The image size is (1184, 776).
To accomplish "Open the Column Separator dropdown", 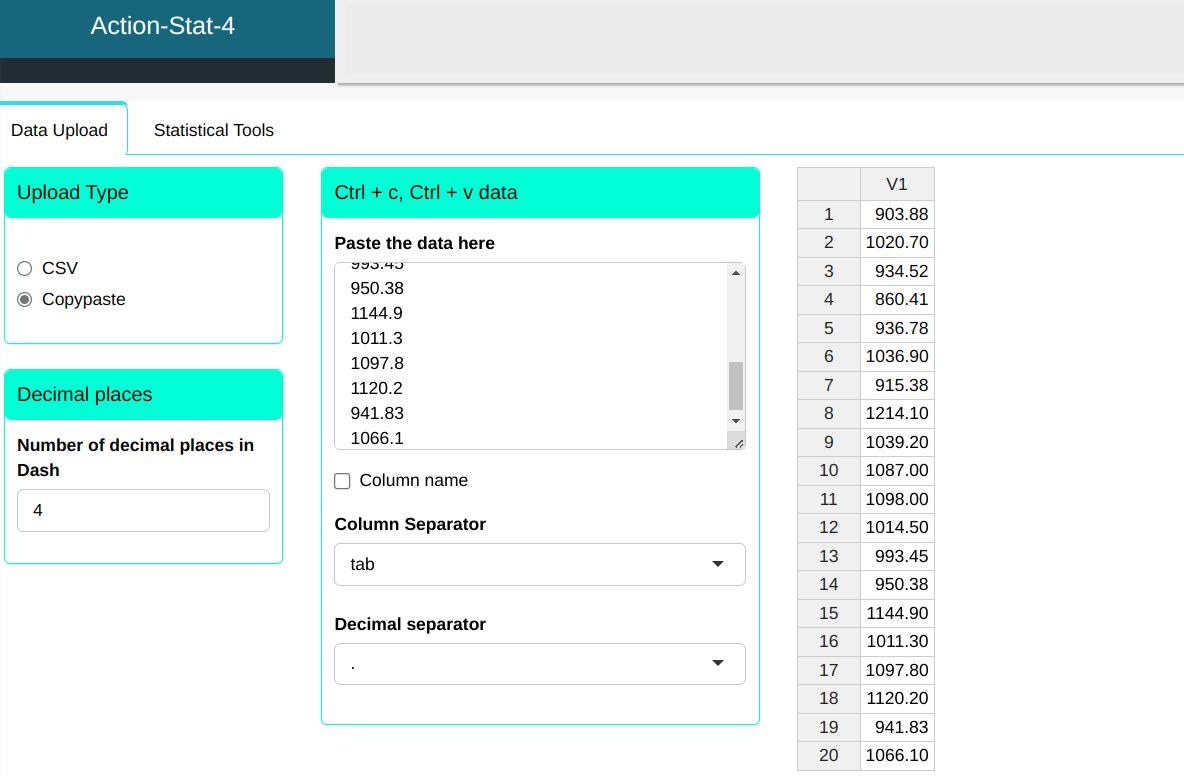I will tap(539, 564).
